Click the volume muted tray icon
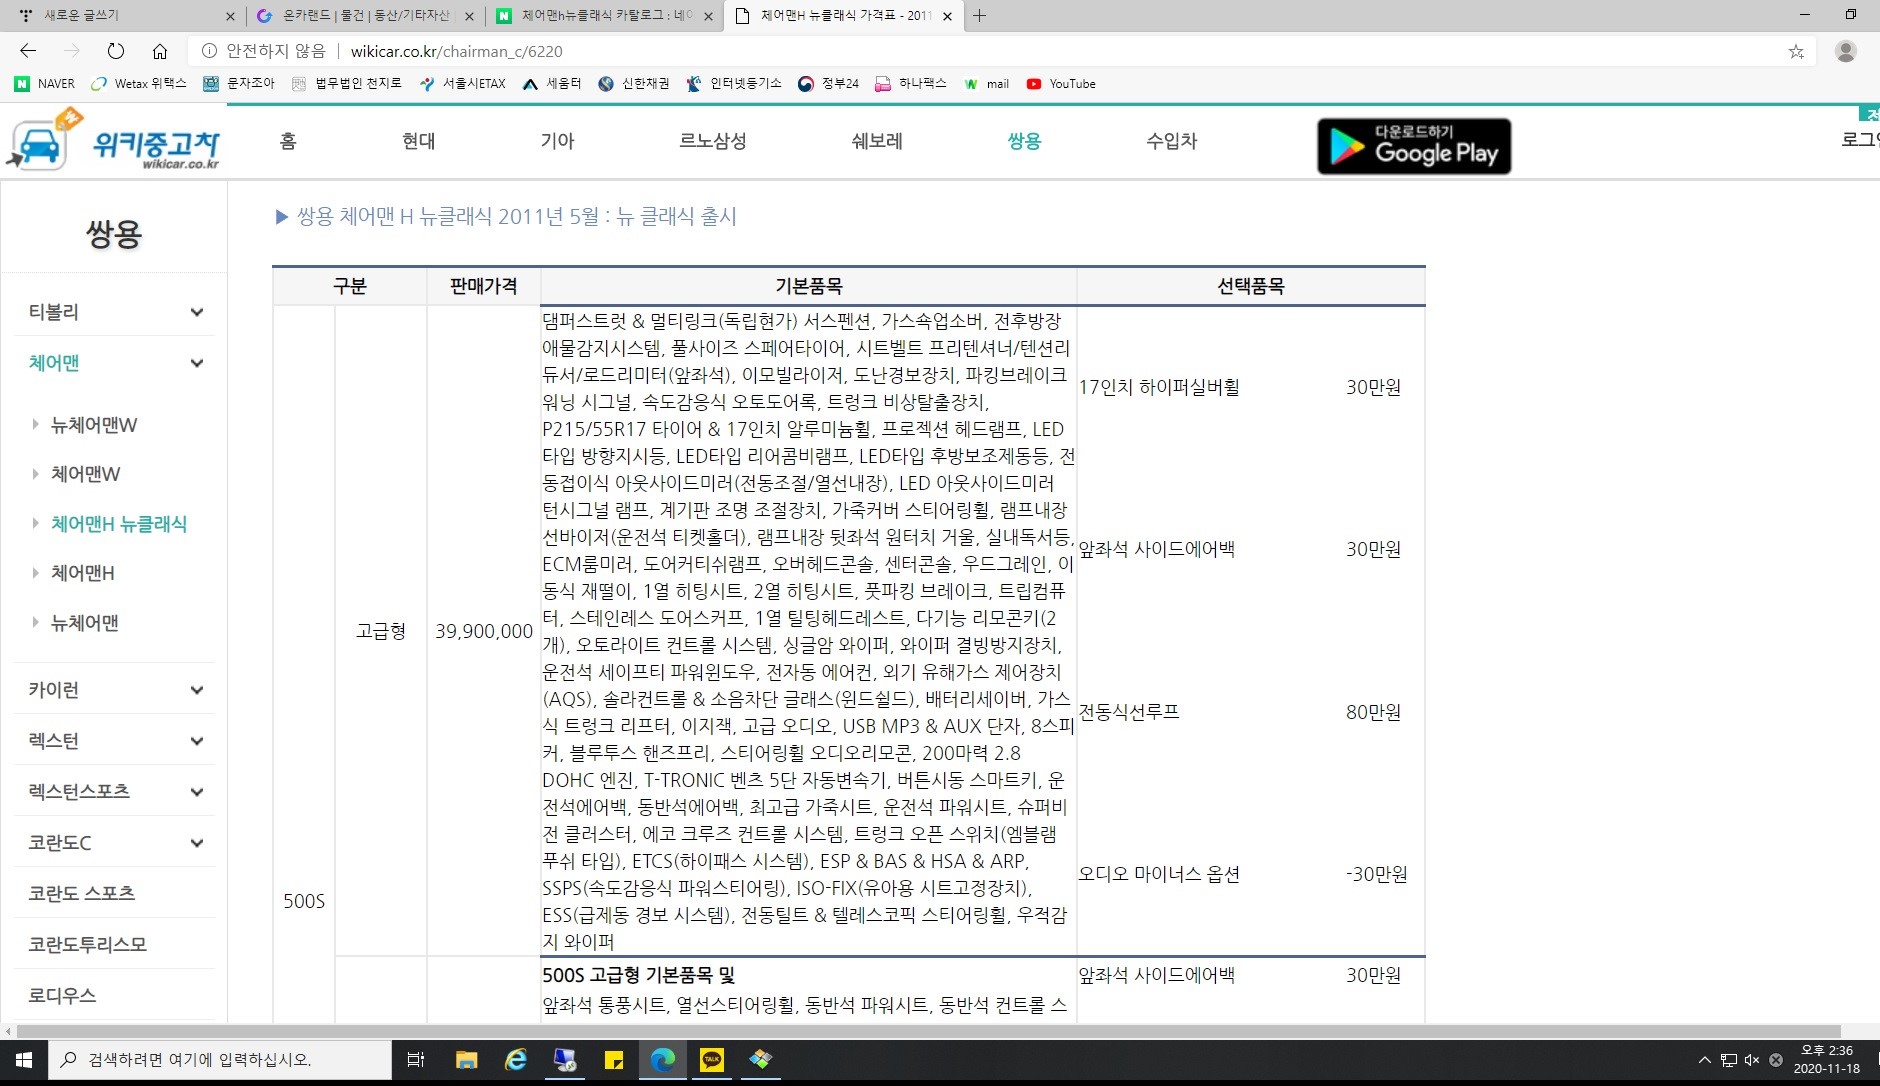Image resolution: width=1880 pixels, height=1086 pixels. (x=1752, y=1060)
